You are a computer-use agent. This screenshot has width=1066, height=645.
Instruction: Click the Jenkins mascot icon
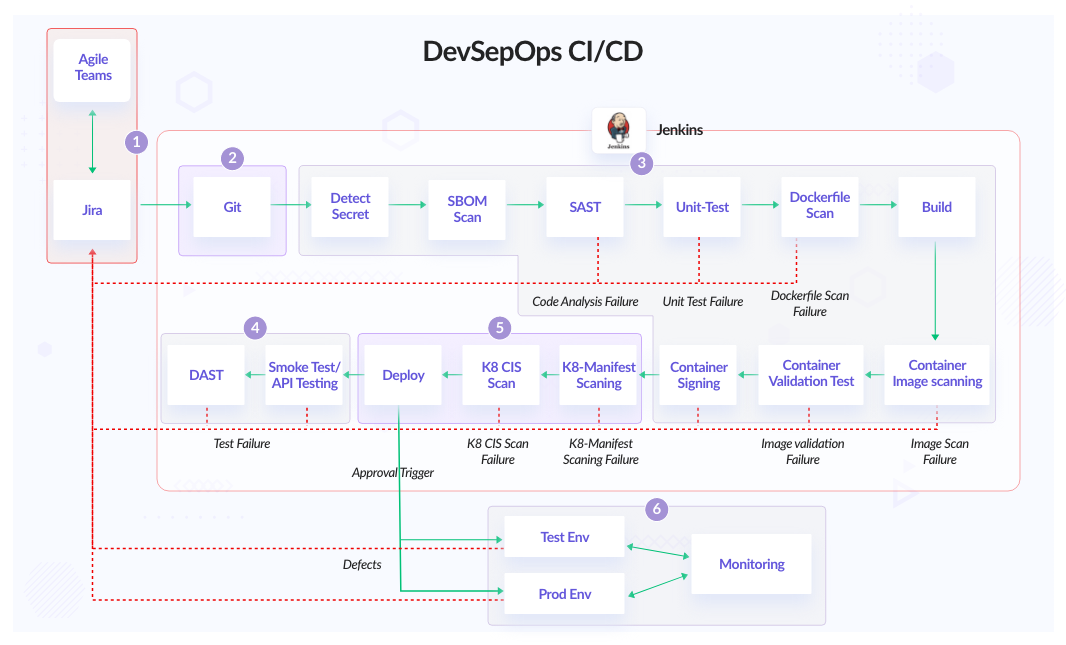click(x=618, y=129)
